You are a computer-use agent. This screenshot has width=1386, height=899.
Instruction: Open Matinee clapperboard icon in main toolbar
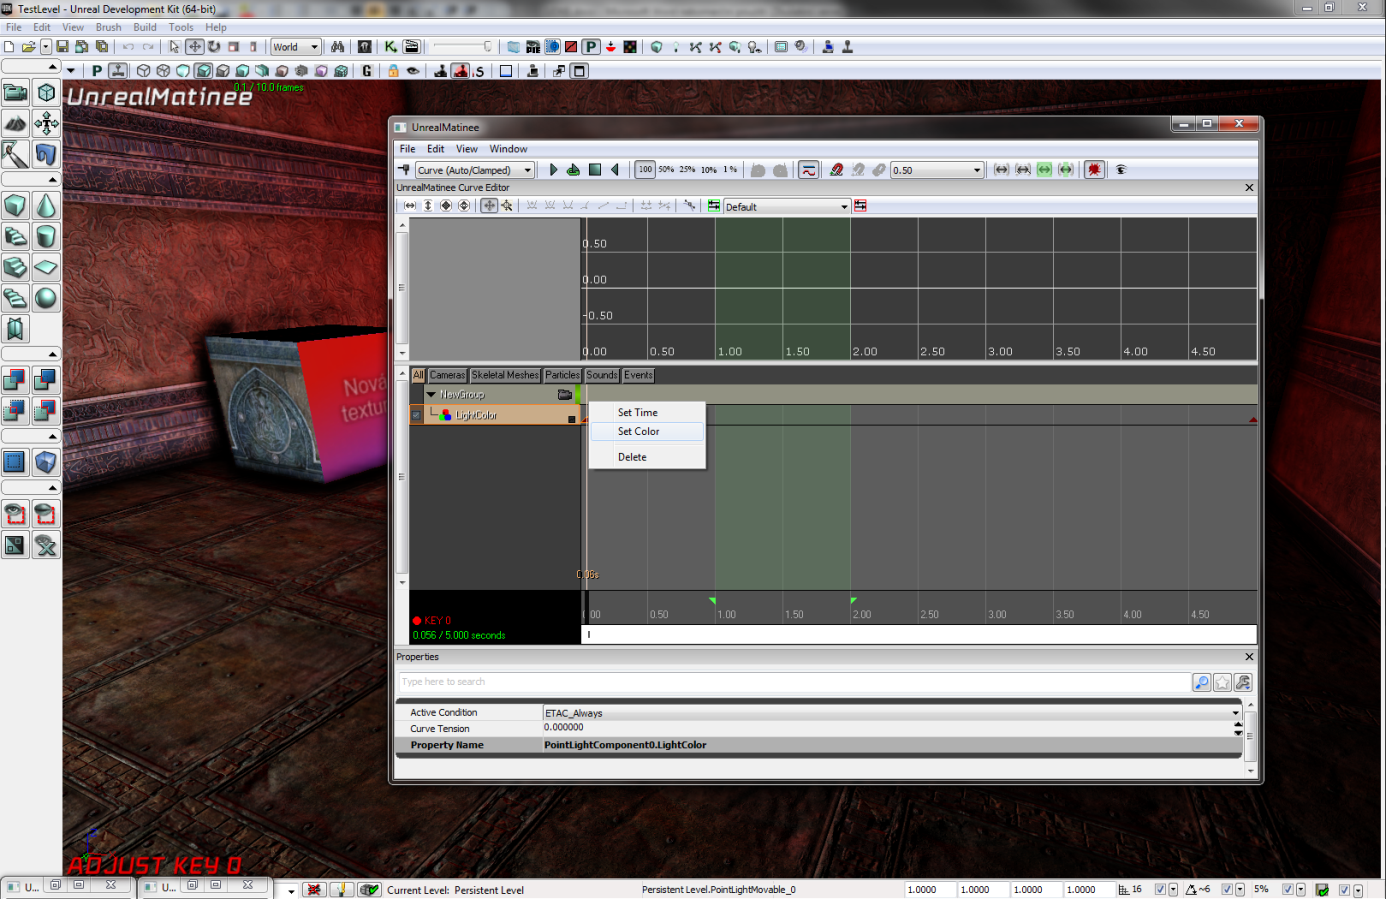click(411, 47)
